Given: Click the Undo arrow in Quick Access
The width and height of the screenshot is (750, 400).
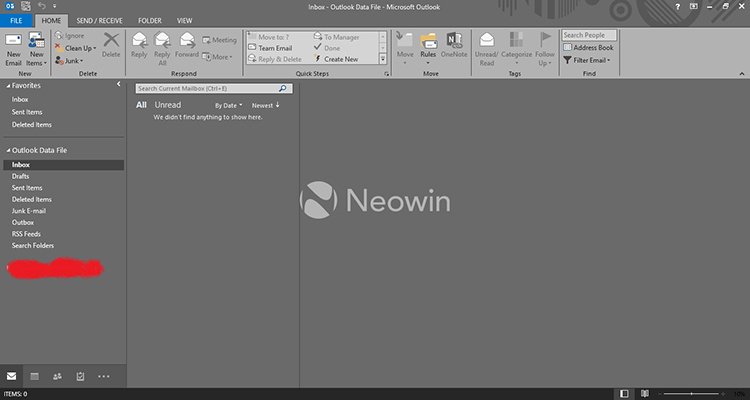Looking at the screenshot, I should tap(42, 6).
